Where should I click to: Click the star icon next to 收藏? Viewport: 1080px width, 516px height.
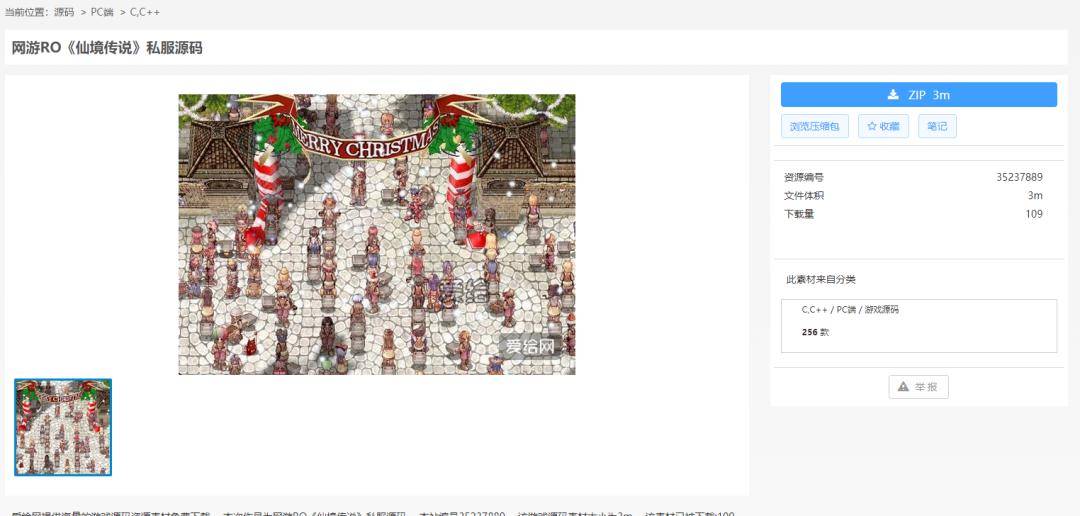point(872,126)
